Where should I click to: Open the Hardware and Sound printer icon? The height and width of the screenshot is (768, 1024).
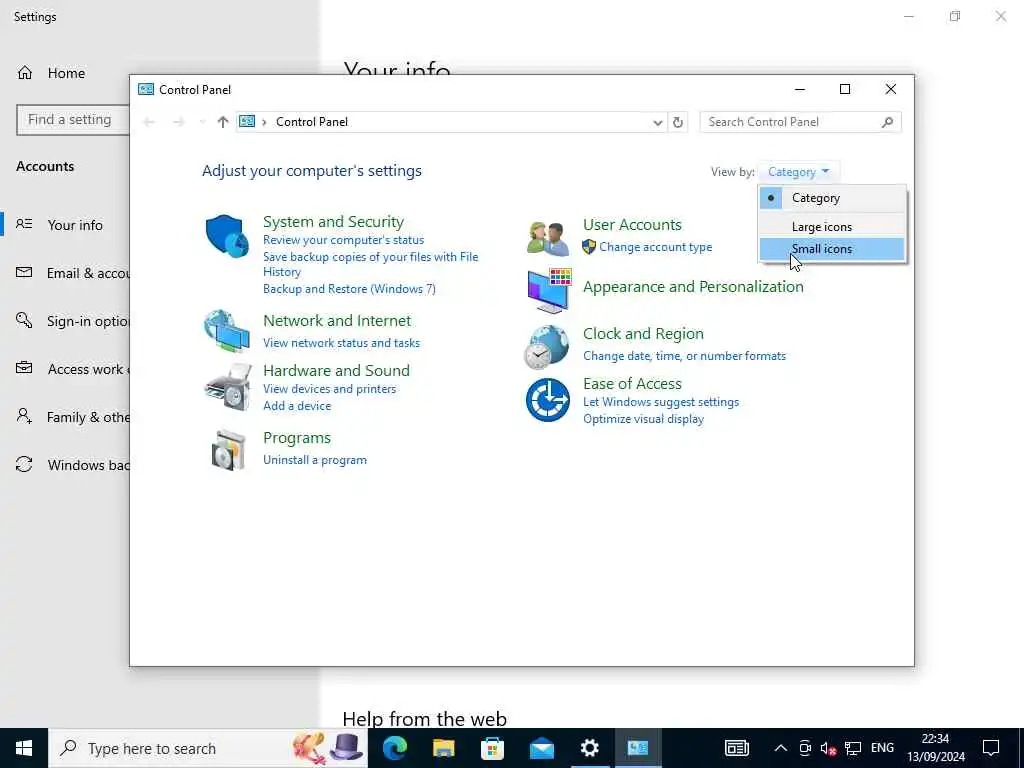(227, 387)
